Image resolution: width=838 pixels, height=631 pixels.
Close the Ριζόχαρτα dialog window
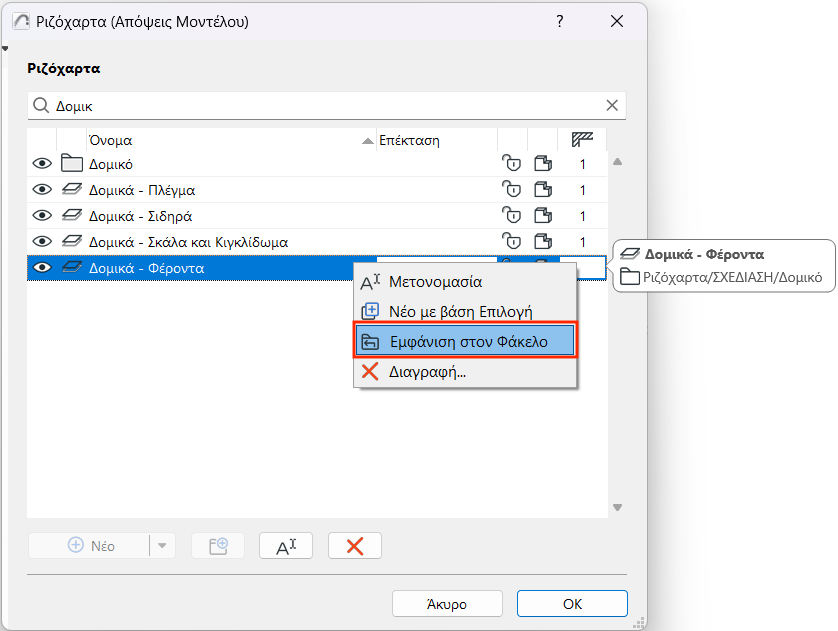[x=617, y=21]
